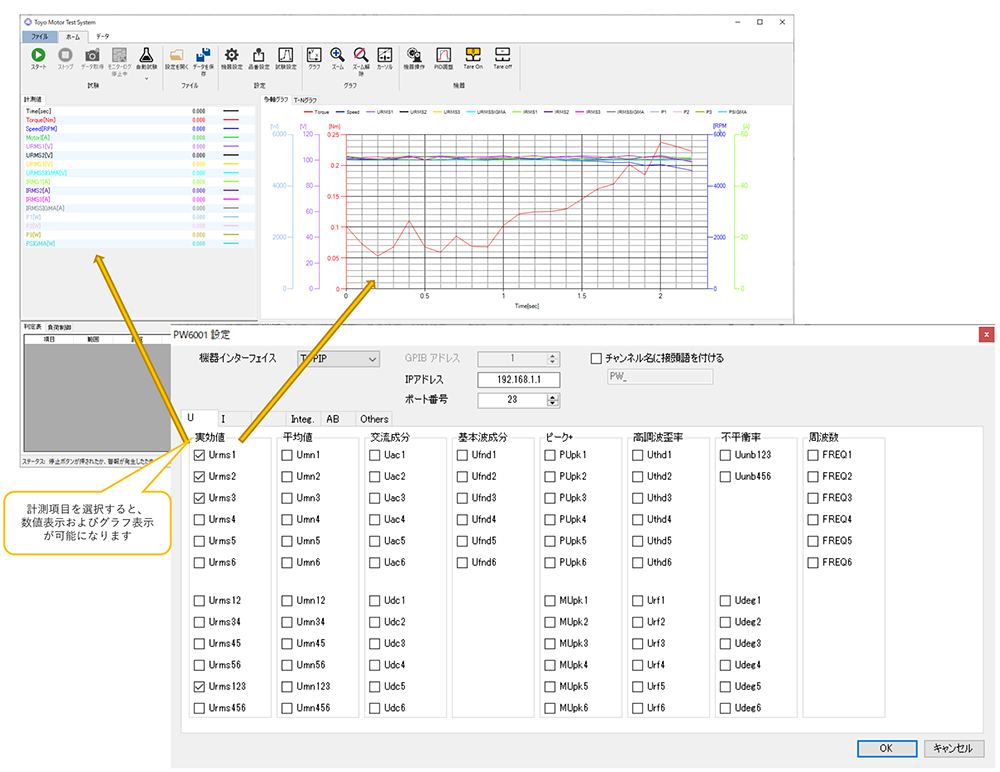1000x772 pixels.
Task: Click the blue Speed color line swatch
Action: [231, 129]
